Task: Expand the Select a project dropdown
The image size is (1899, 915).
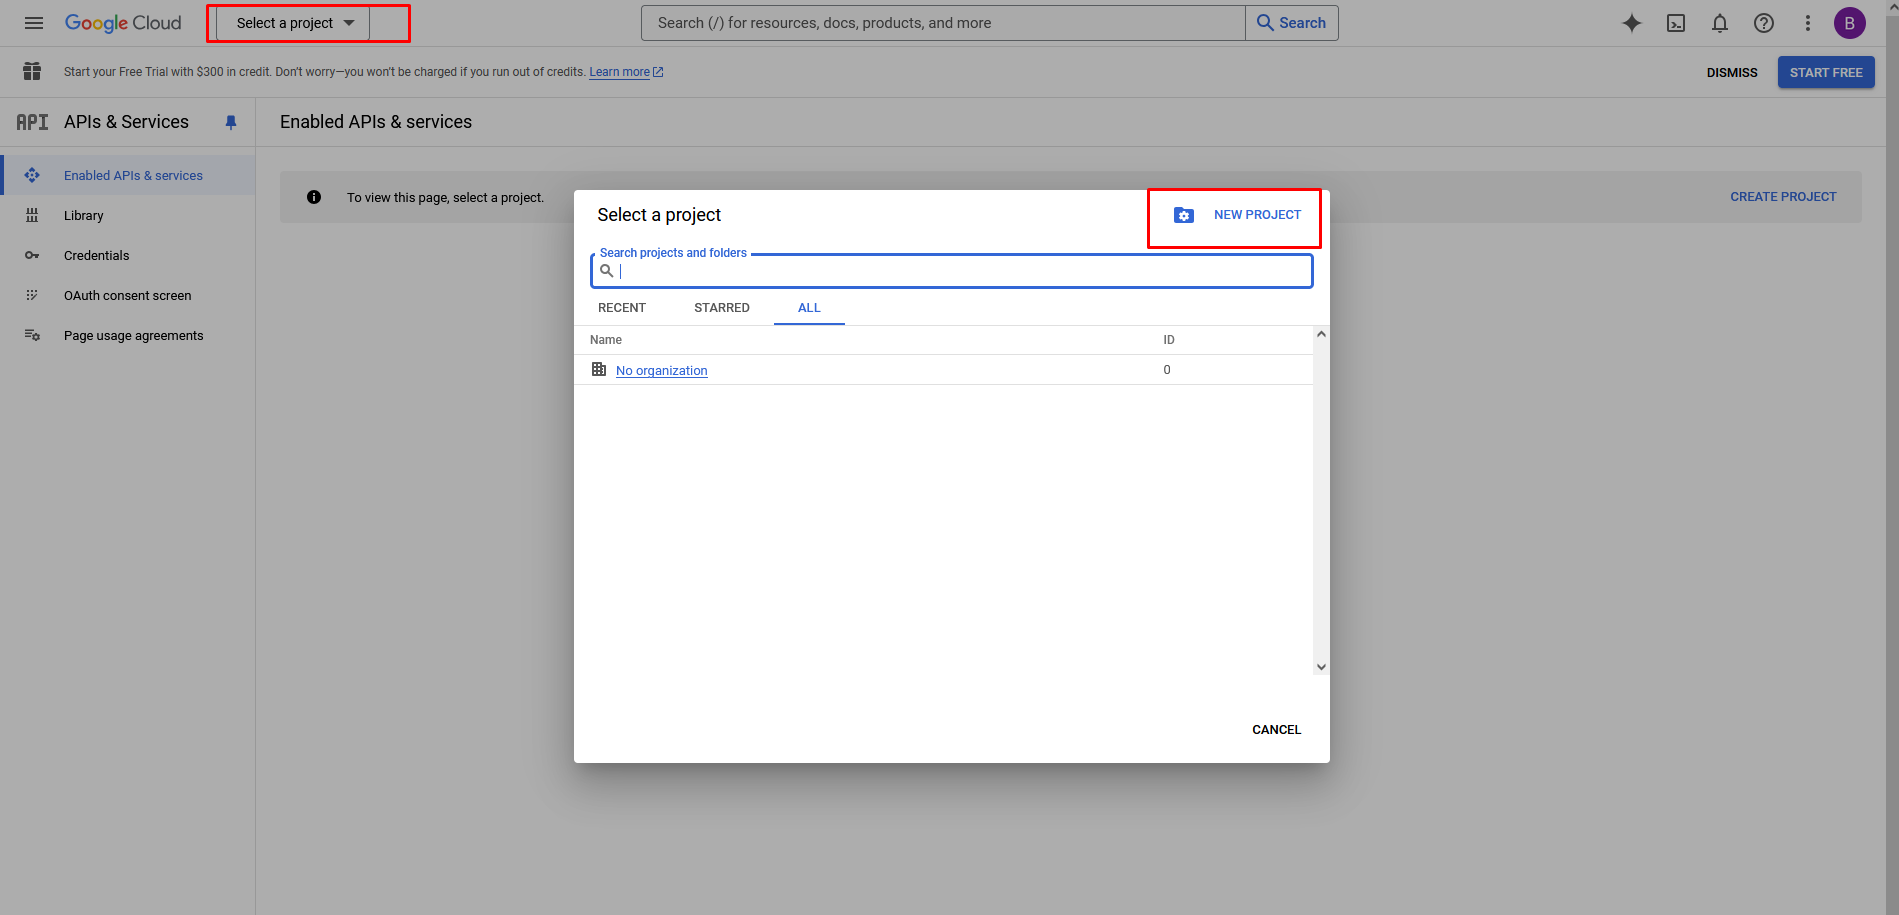Action: 294,23
